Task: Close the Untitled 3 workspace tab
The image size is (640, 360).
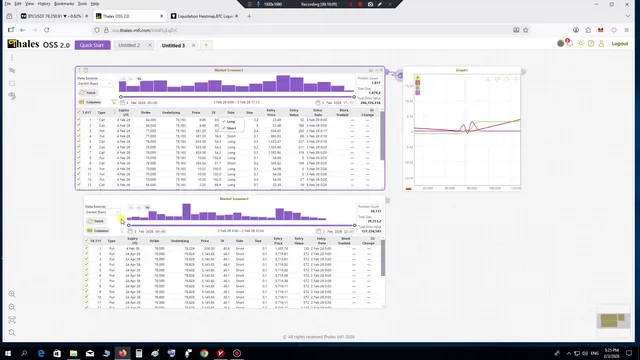Action: point(193,45)
